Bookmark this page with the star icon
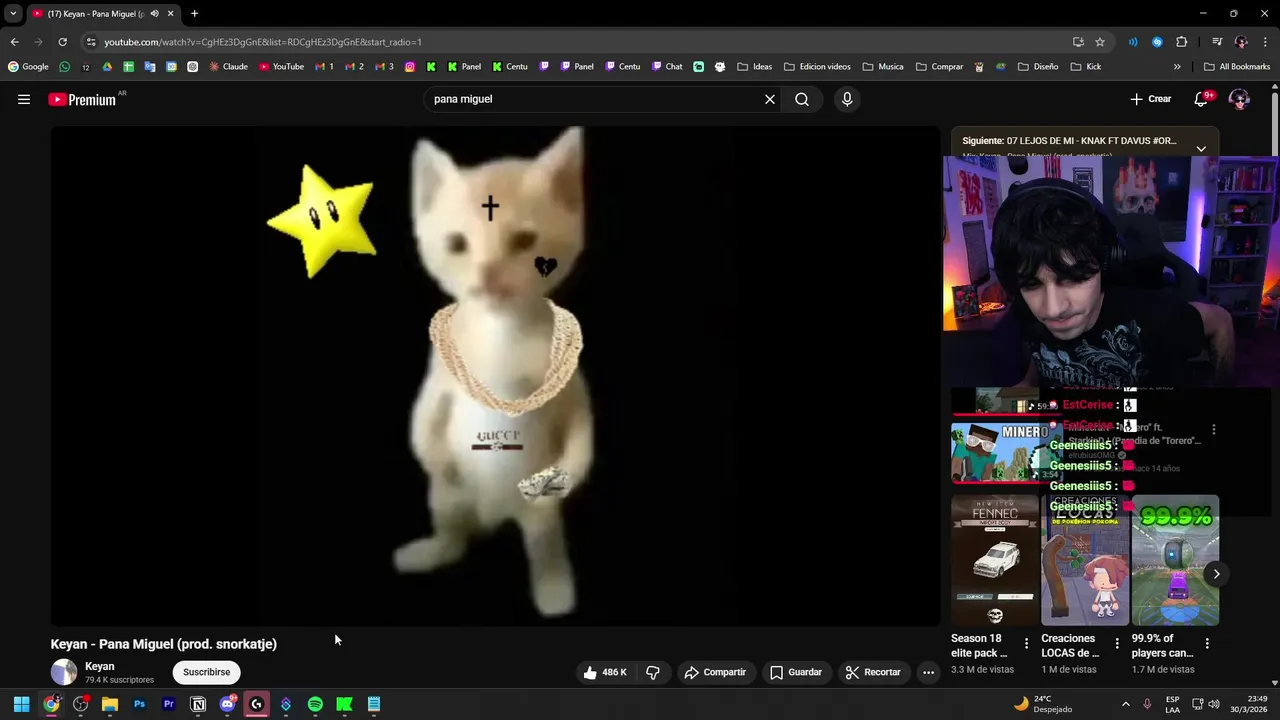Viewport: 1280px width, 720px height. (x=1100, y=42)
